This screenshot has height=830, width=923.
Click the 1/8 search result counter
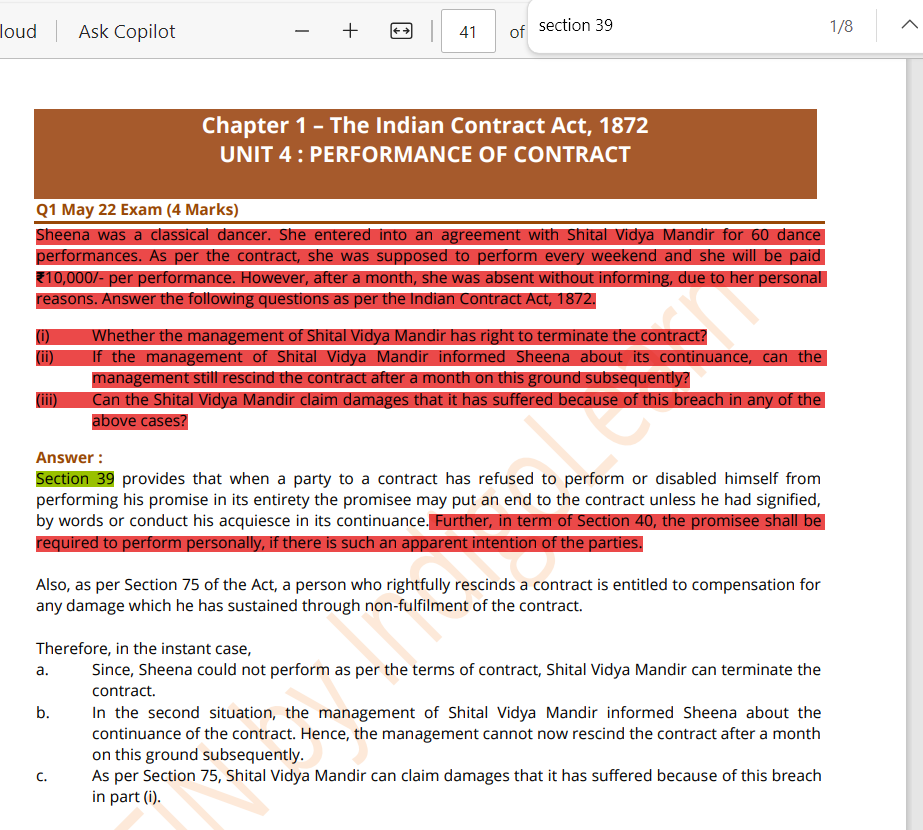coord(841,26)
